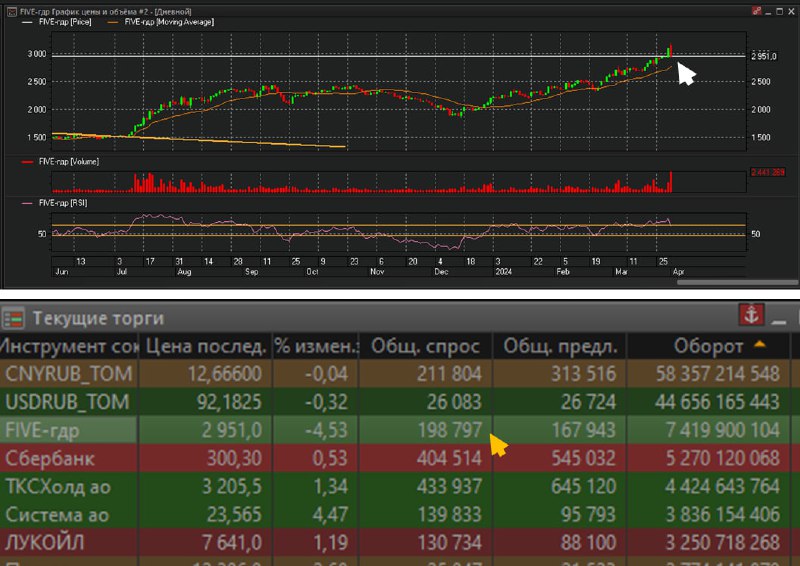Click the chart's horizontal scrollbar thumb
This screenshot has width=800, height=566.
point(737,282)
